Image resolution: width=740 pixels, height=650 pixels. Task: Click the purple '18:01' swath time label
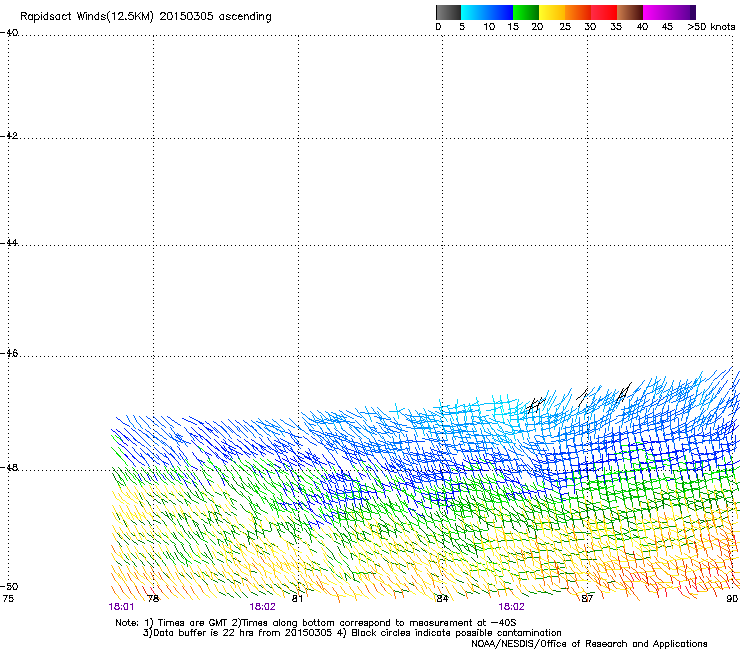pos(121,607)
